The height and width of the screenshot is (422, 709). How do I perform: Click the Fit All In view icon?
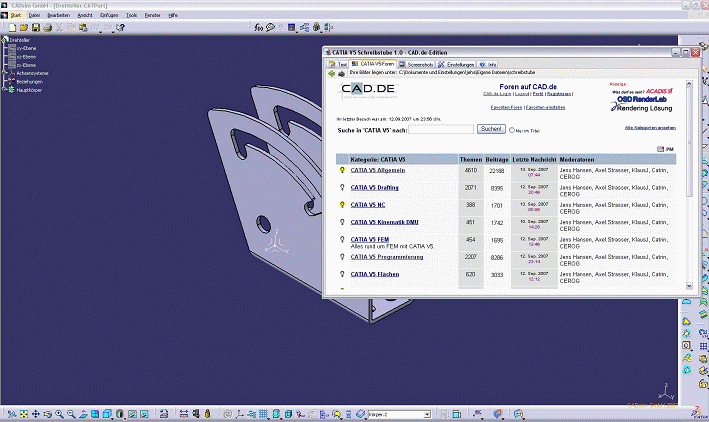click(24, 414)
